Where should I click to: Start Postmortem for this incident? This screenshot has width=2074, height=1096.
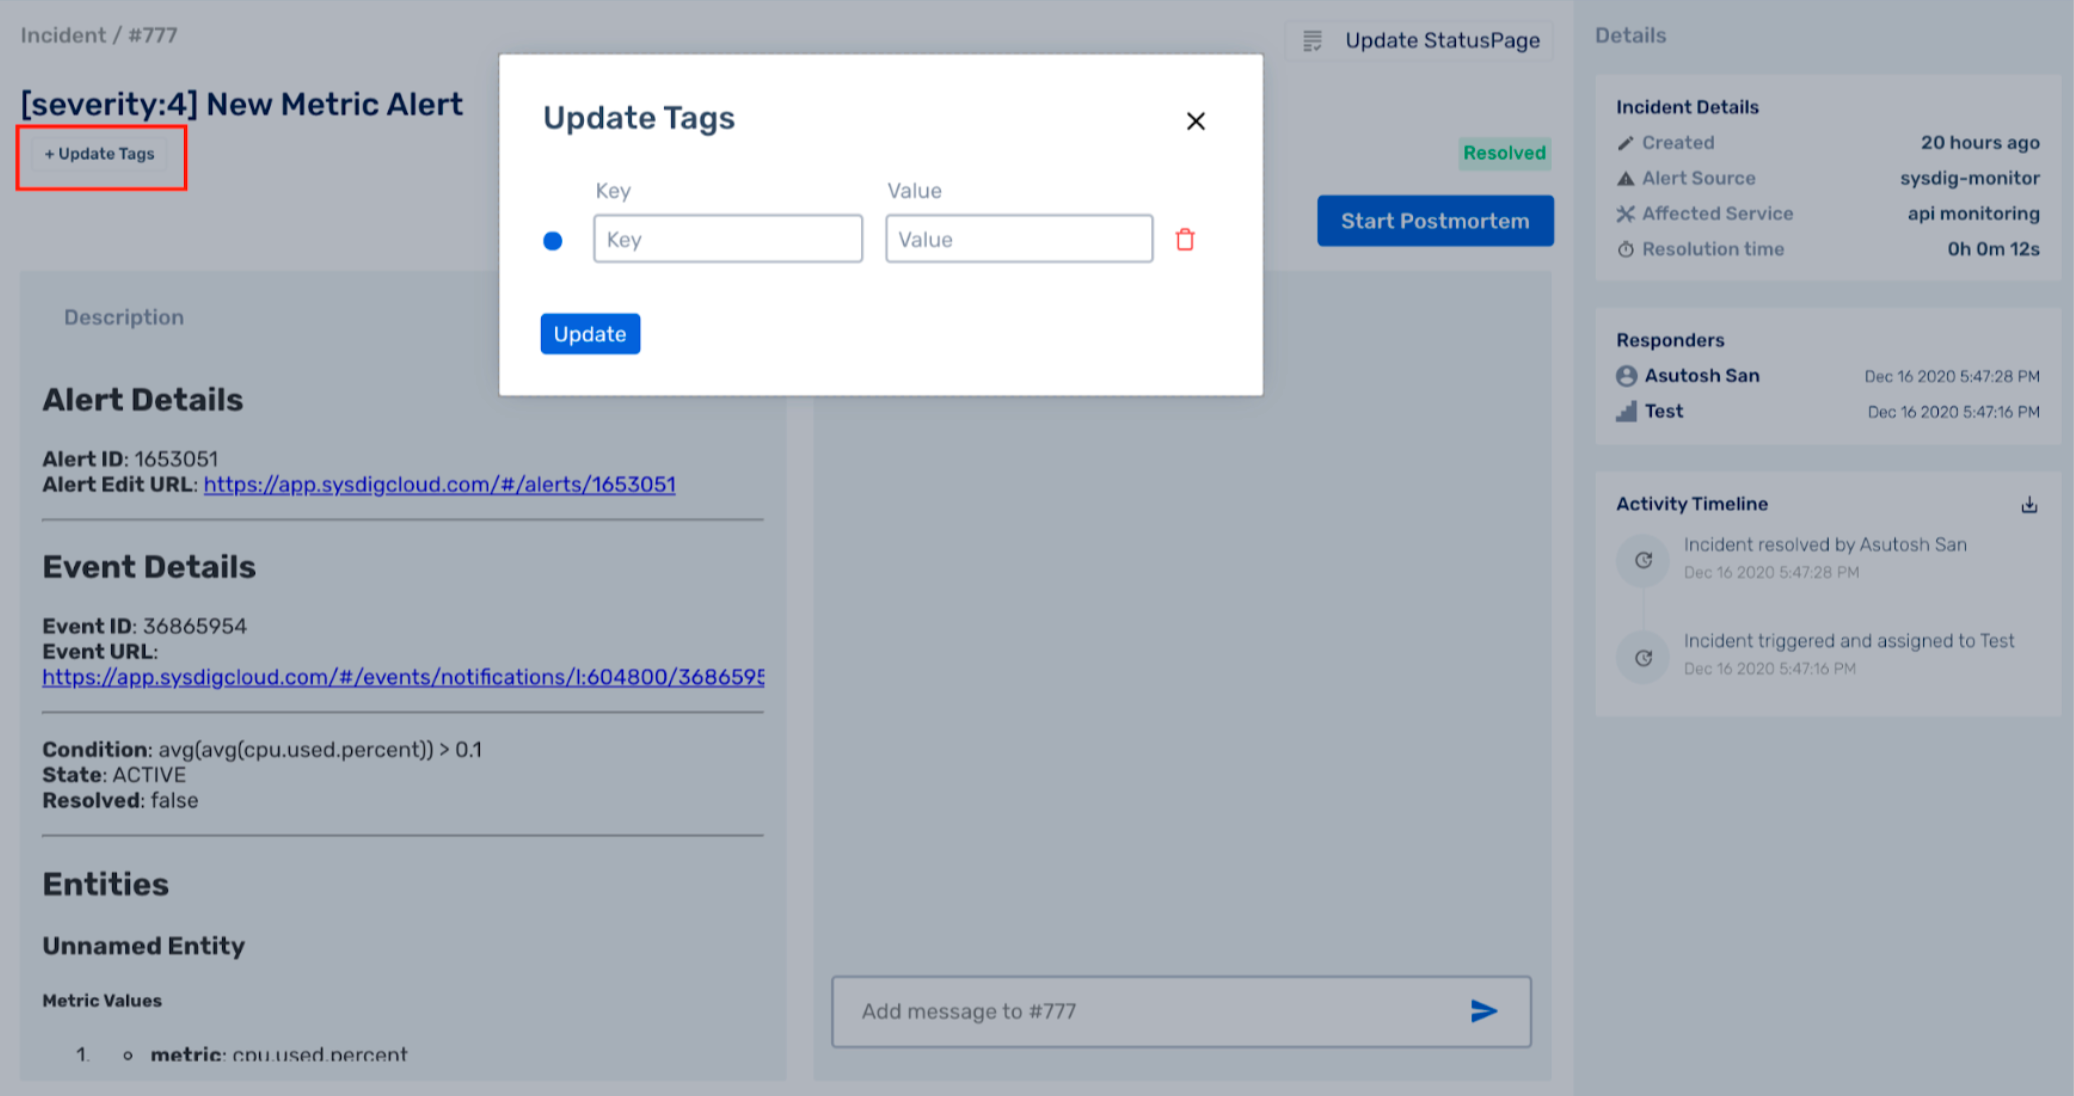point(1435,221)
